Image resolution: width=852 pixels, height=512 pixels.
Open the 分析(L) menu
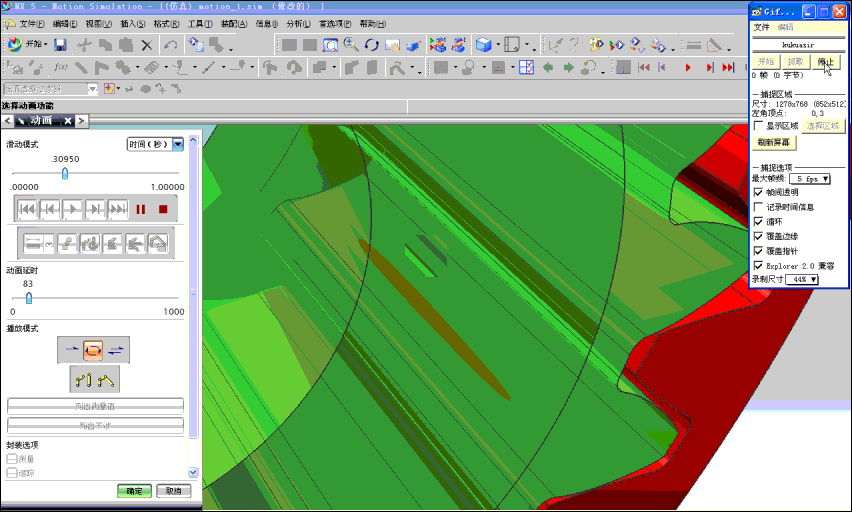click(298, 24)
